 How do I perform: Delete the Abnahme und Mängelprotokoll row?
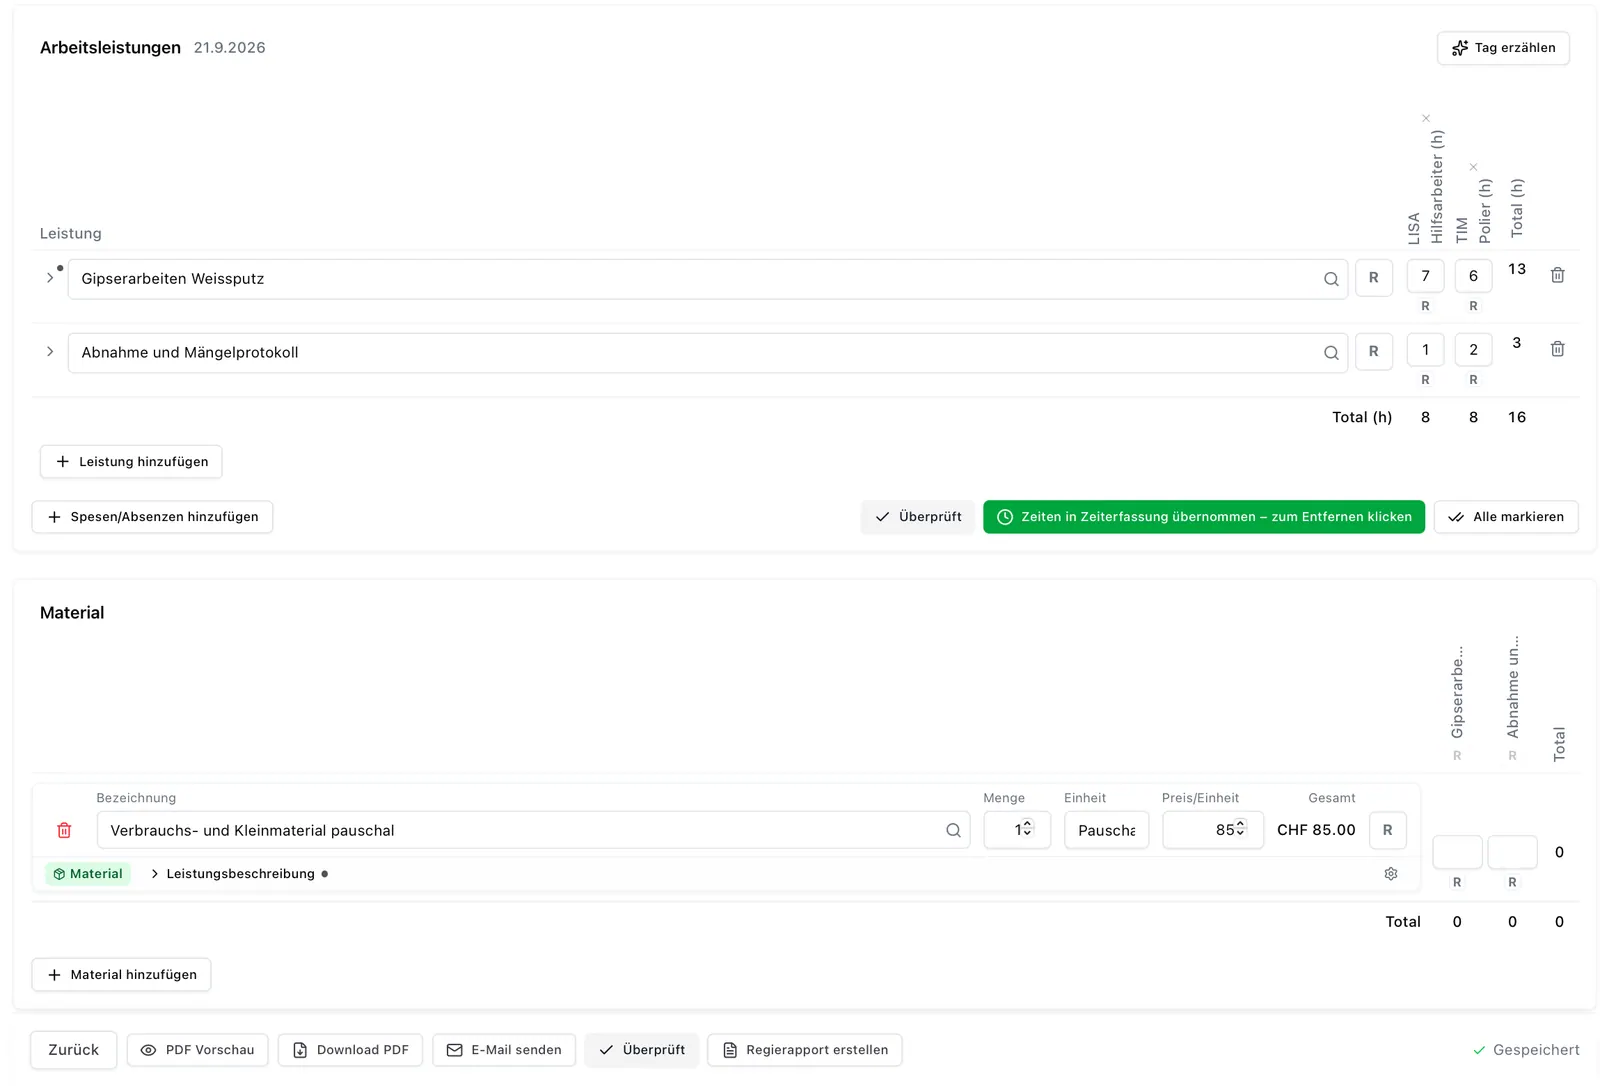coord(1557,349)
